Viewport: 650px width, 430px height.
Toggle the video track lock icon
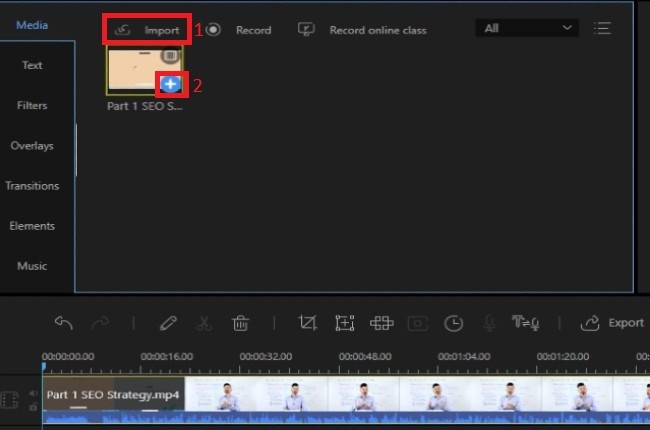(x=33, y=407)
